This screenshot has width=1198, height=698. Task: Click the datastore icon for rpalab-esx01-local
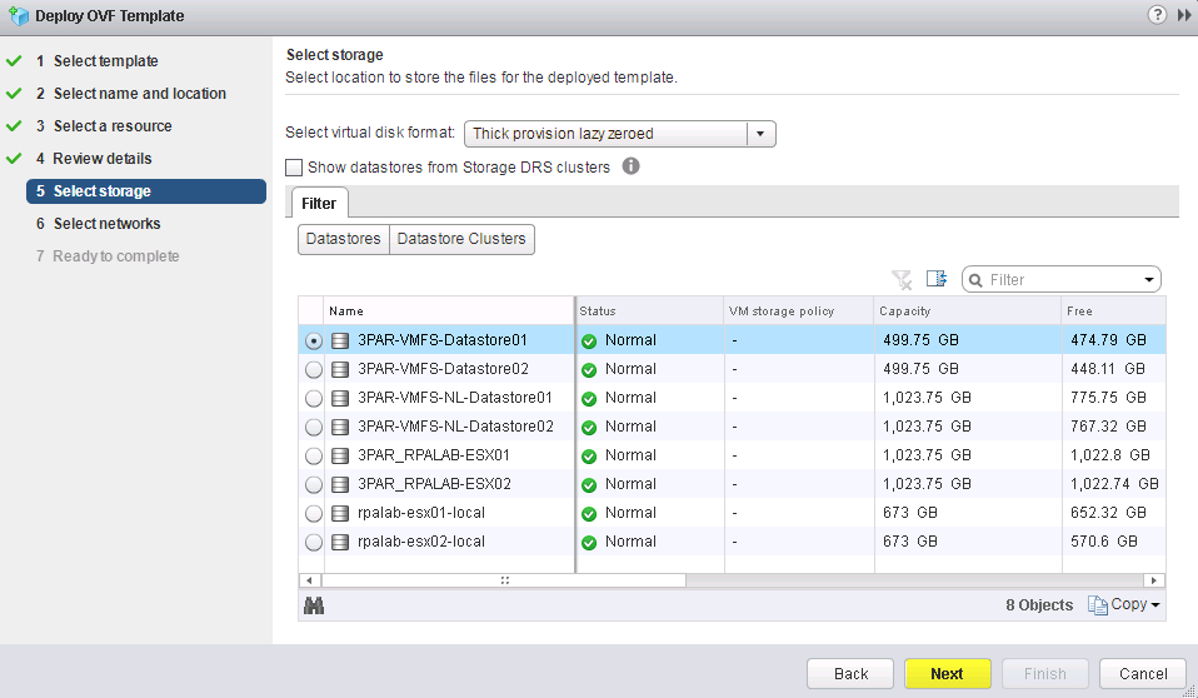click(340, 513)
